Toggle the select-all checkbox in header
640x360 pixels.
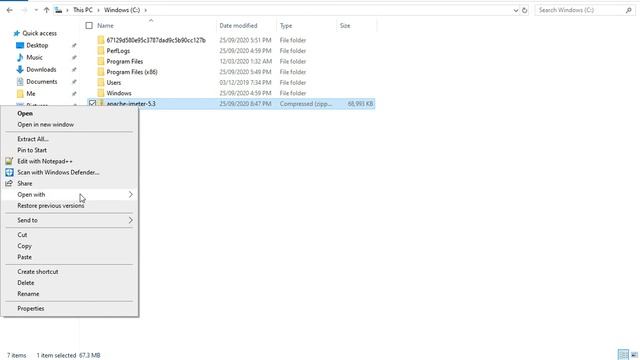coord(89,26)
